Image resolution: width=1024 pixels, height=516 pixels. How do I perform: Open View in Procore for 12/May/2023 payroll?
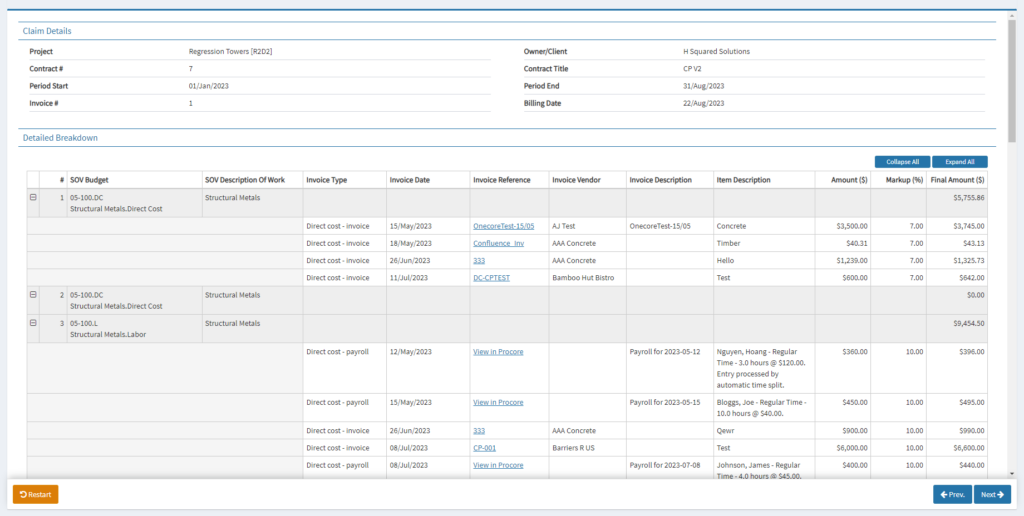(498, 352)
